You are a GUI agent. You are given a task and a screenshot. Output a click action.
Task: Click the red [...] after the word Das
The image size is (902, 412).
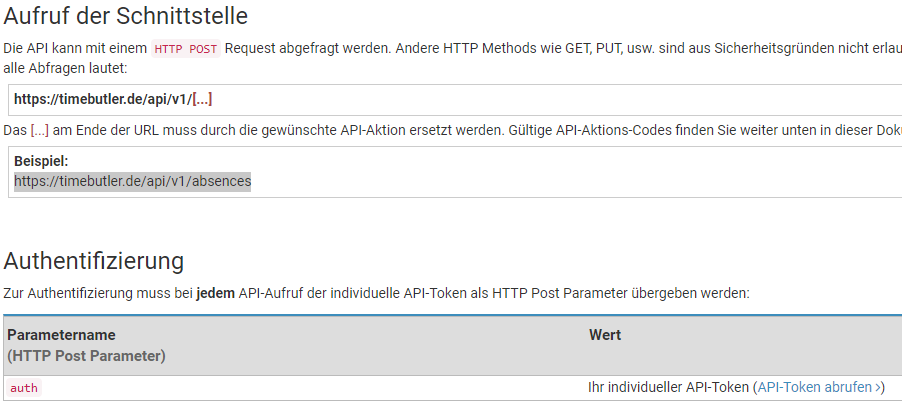[x=40, y=130]
